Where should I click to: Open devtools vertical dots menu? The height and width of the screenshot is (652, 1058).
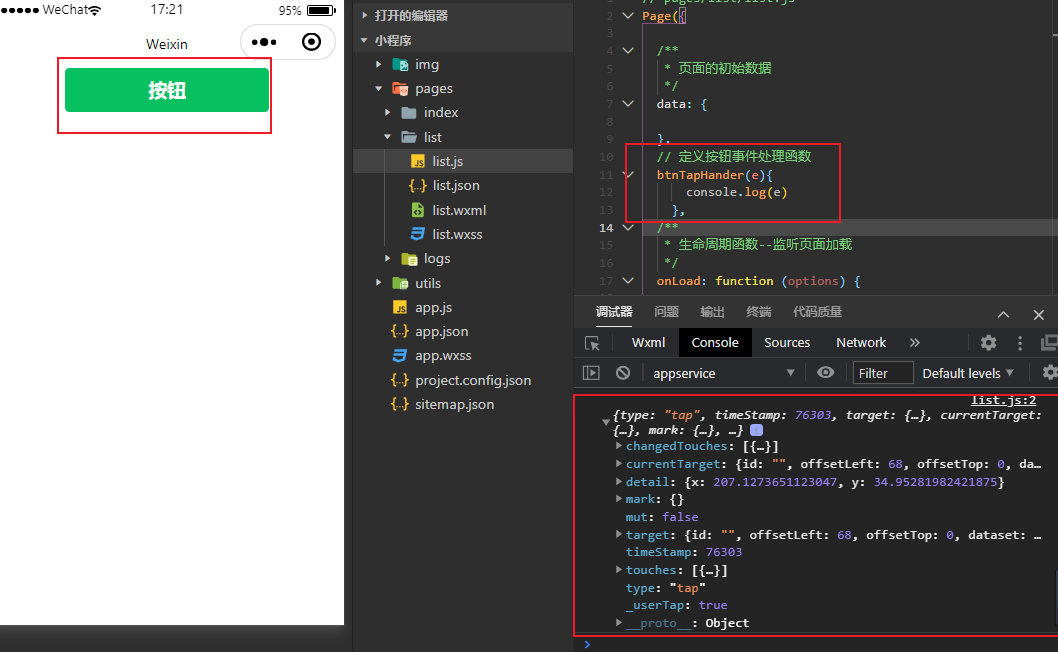tap(1020, 343)
